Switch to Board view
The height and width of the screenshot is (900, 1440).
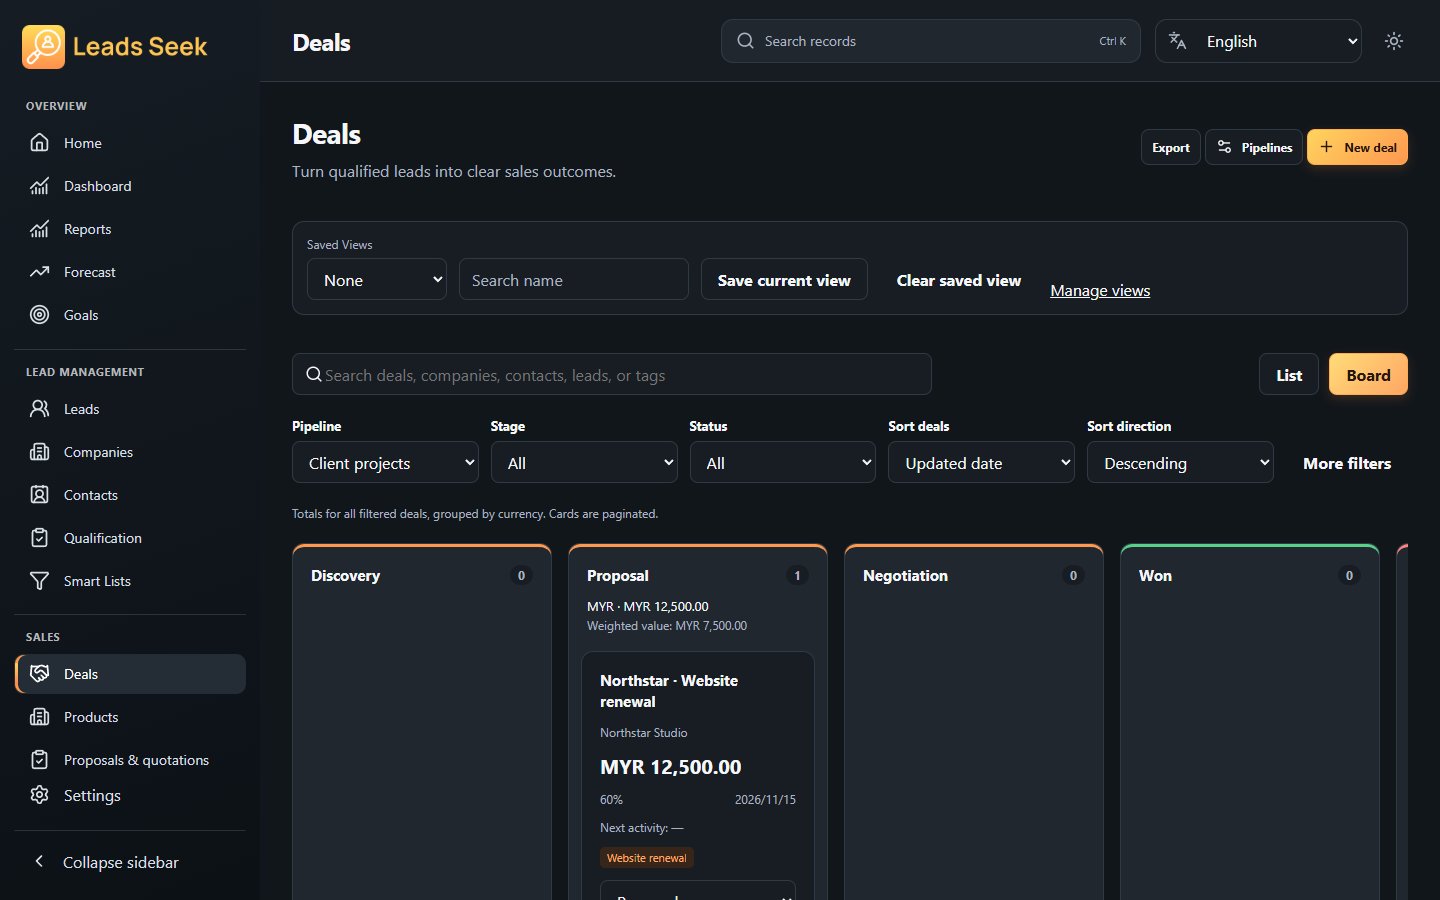(1368, 375)
